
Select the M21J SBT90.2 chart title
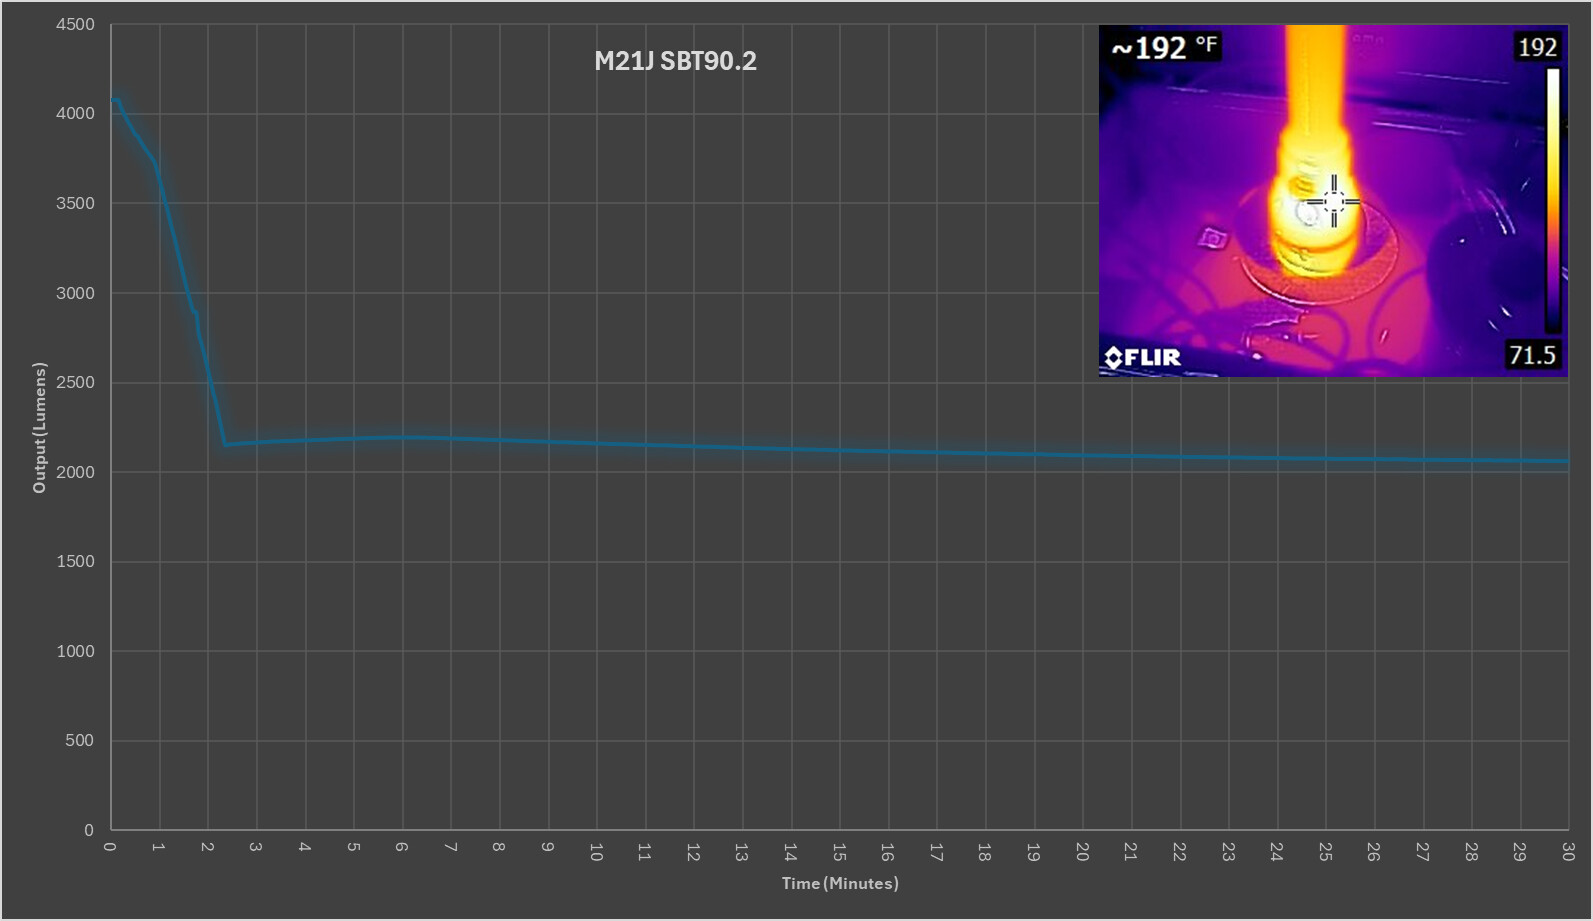pyautogui.click(x=675, y=61)
